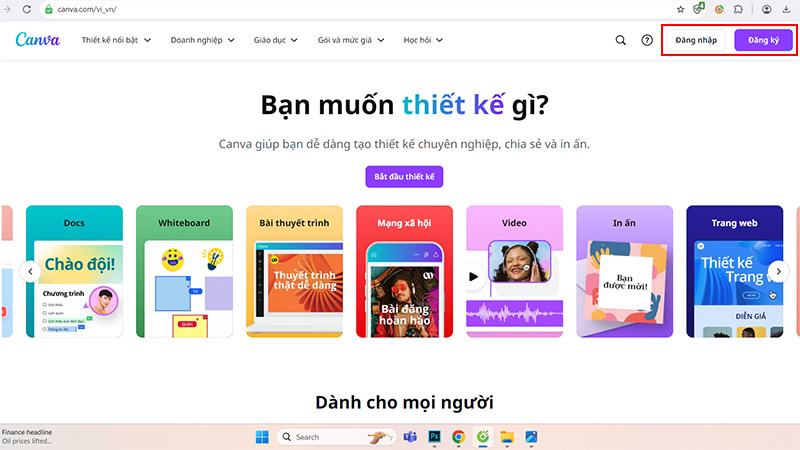Expand the Học hỏi menu
Viewport: 800px width, 450px height.
click(x=423, y=40)
